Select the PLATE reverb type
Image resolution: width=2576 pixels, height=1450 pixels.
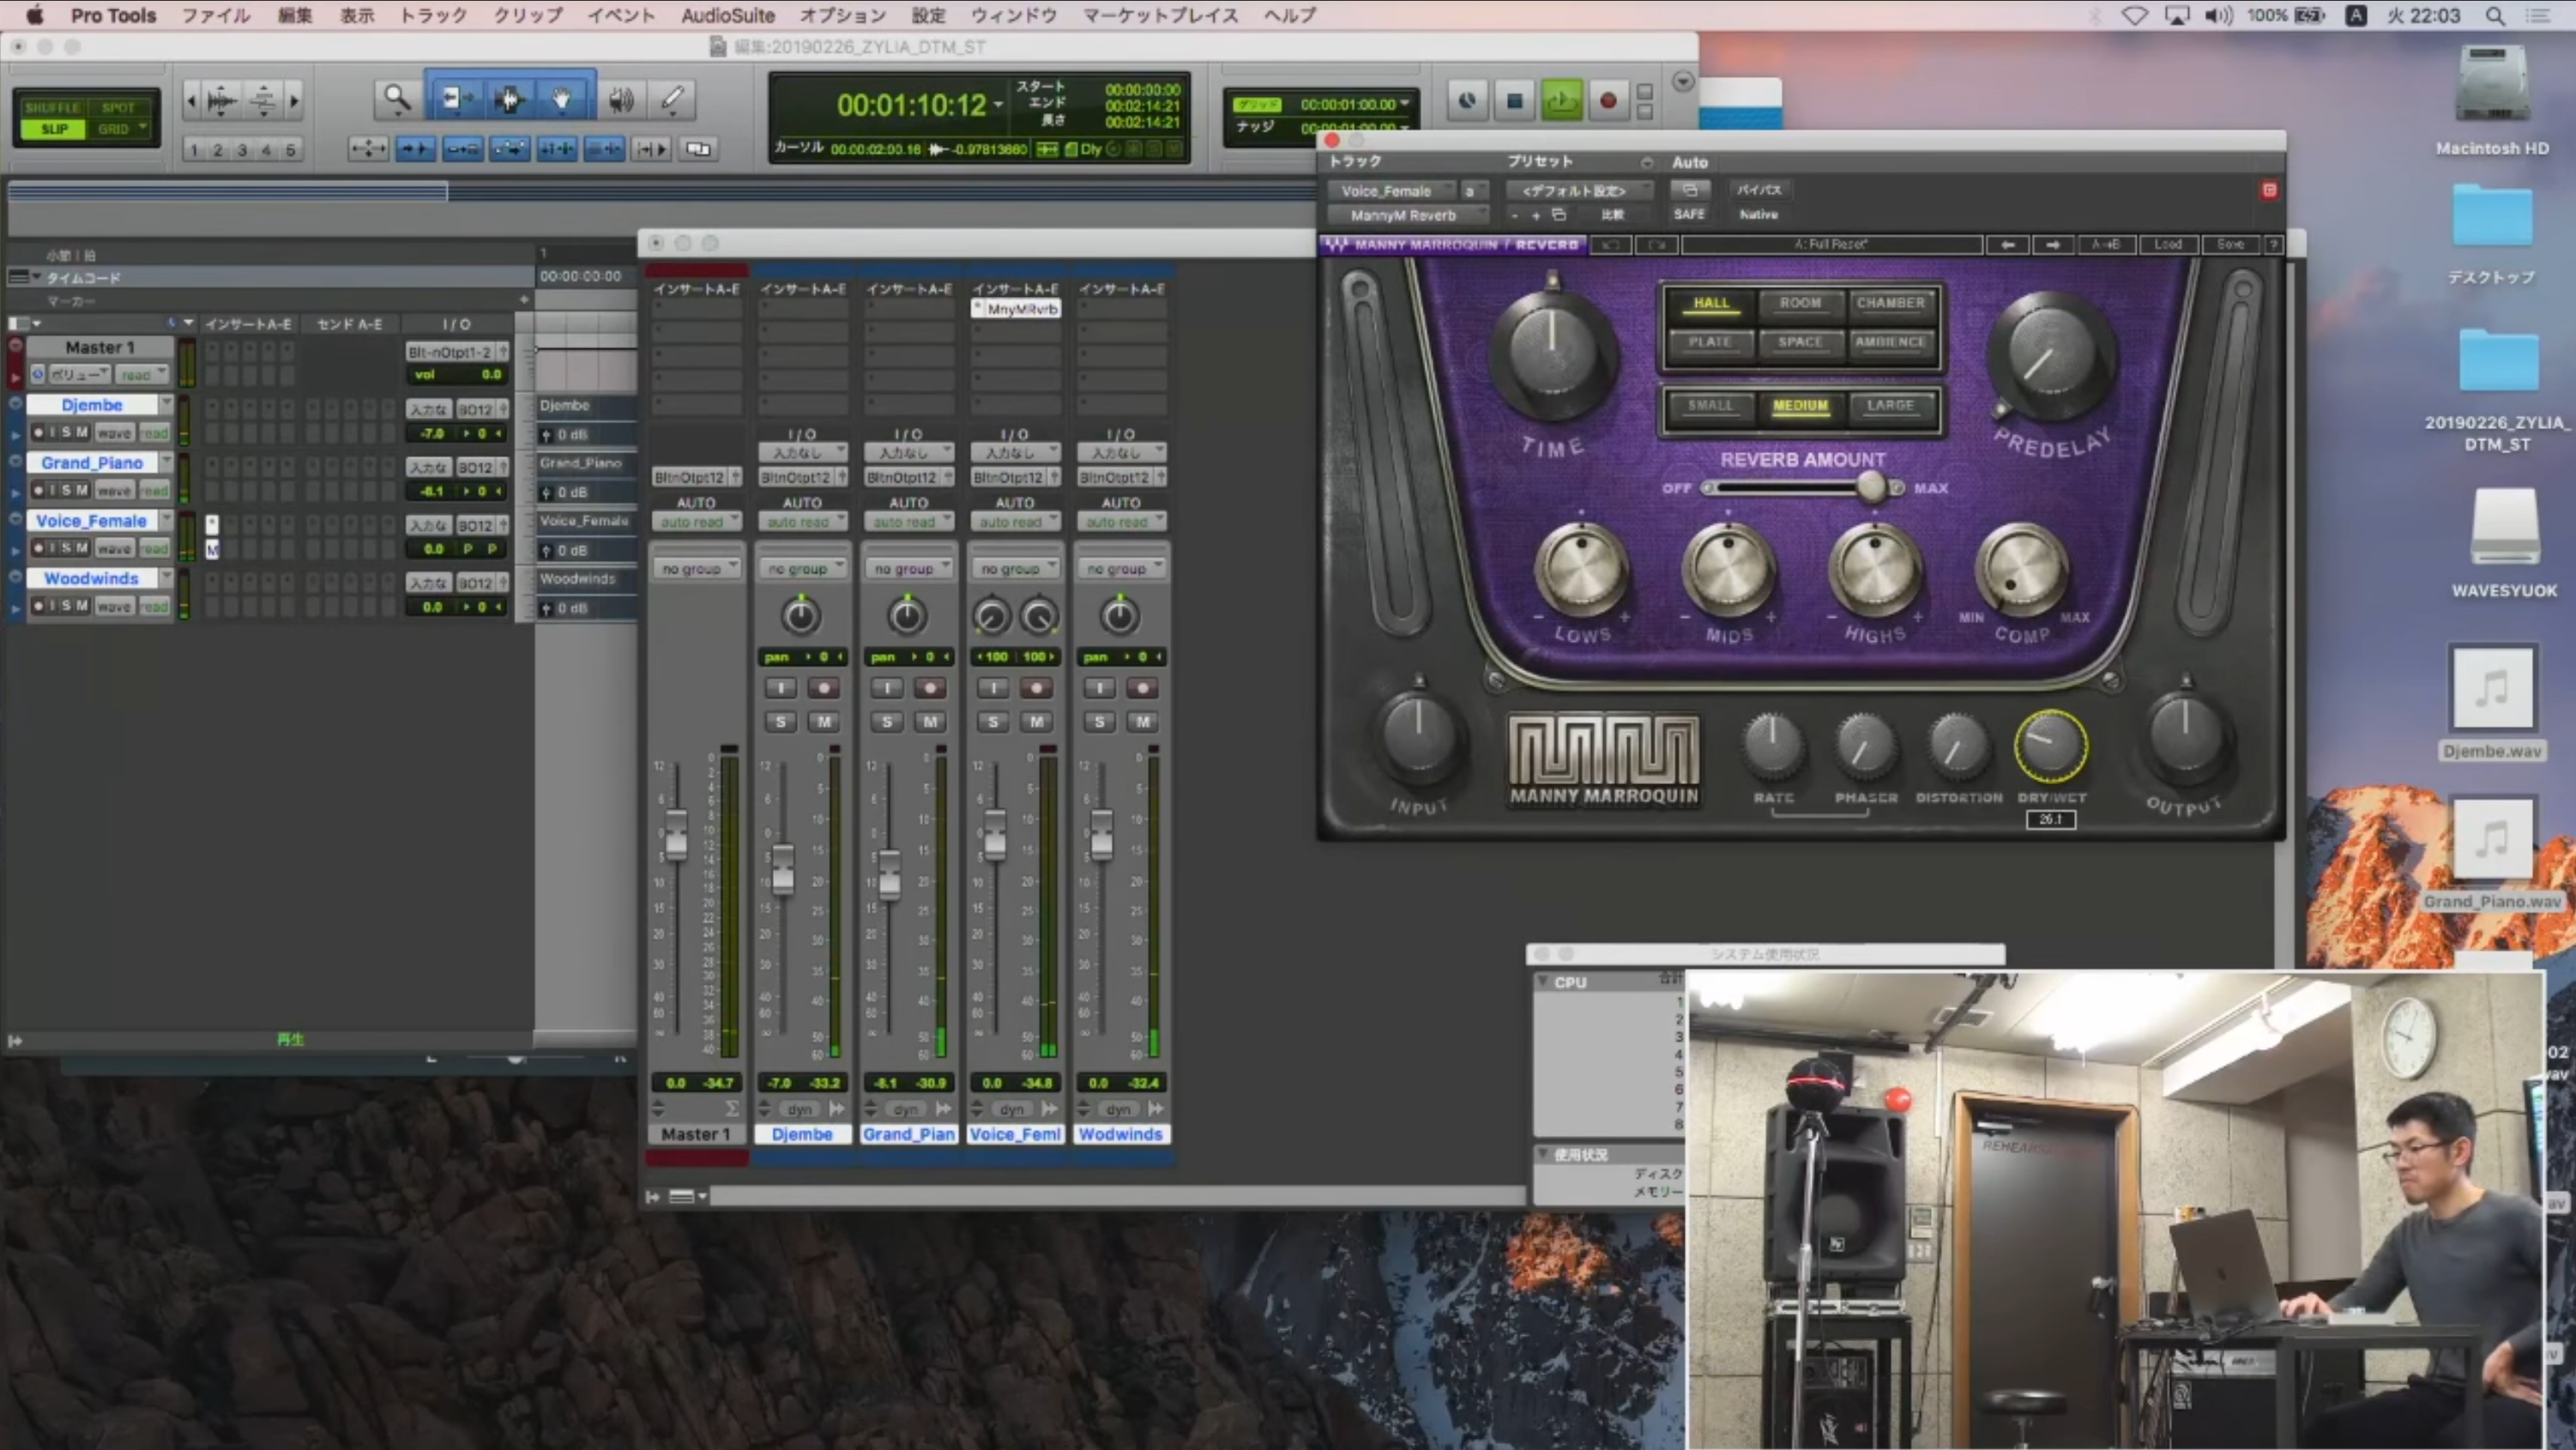pos(1710,342)
